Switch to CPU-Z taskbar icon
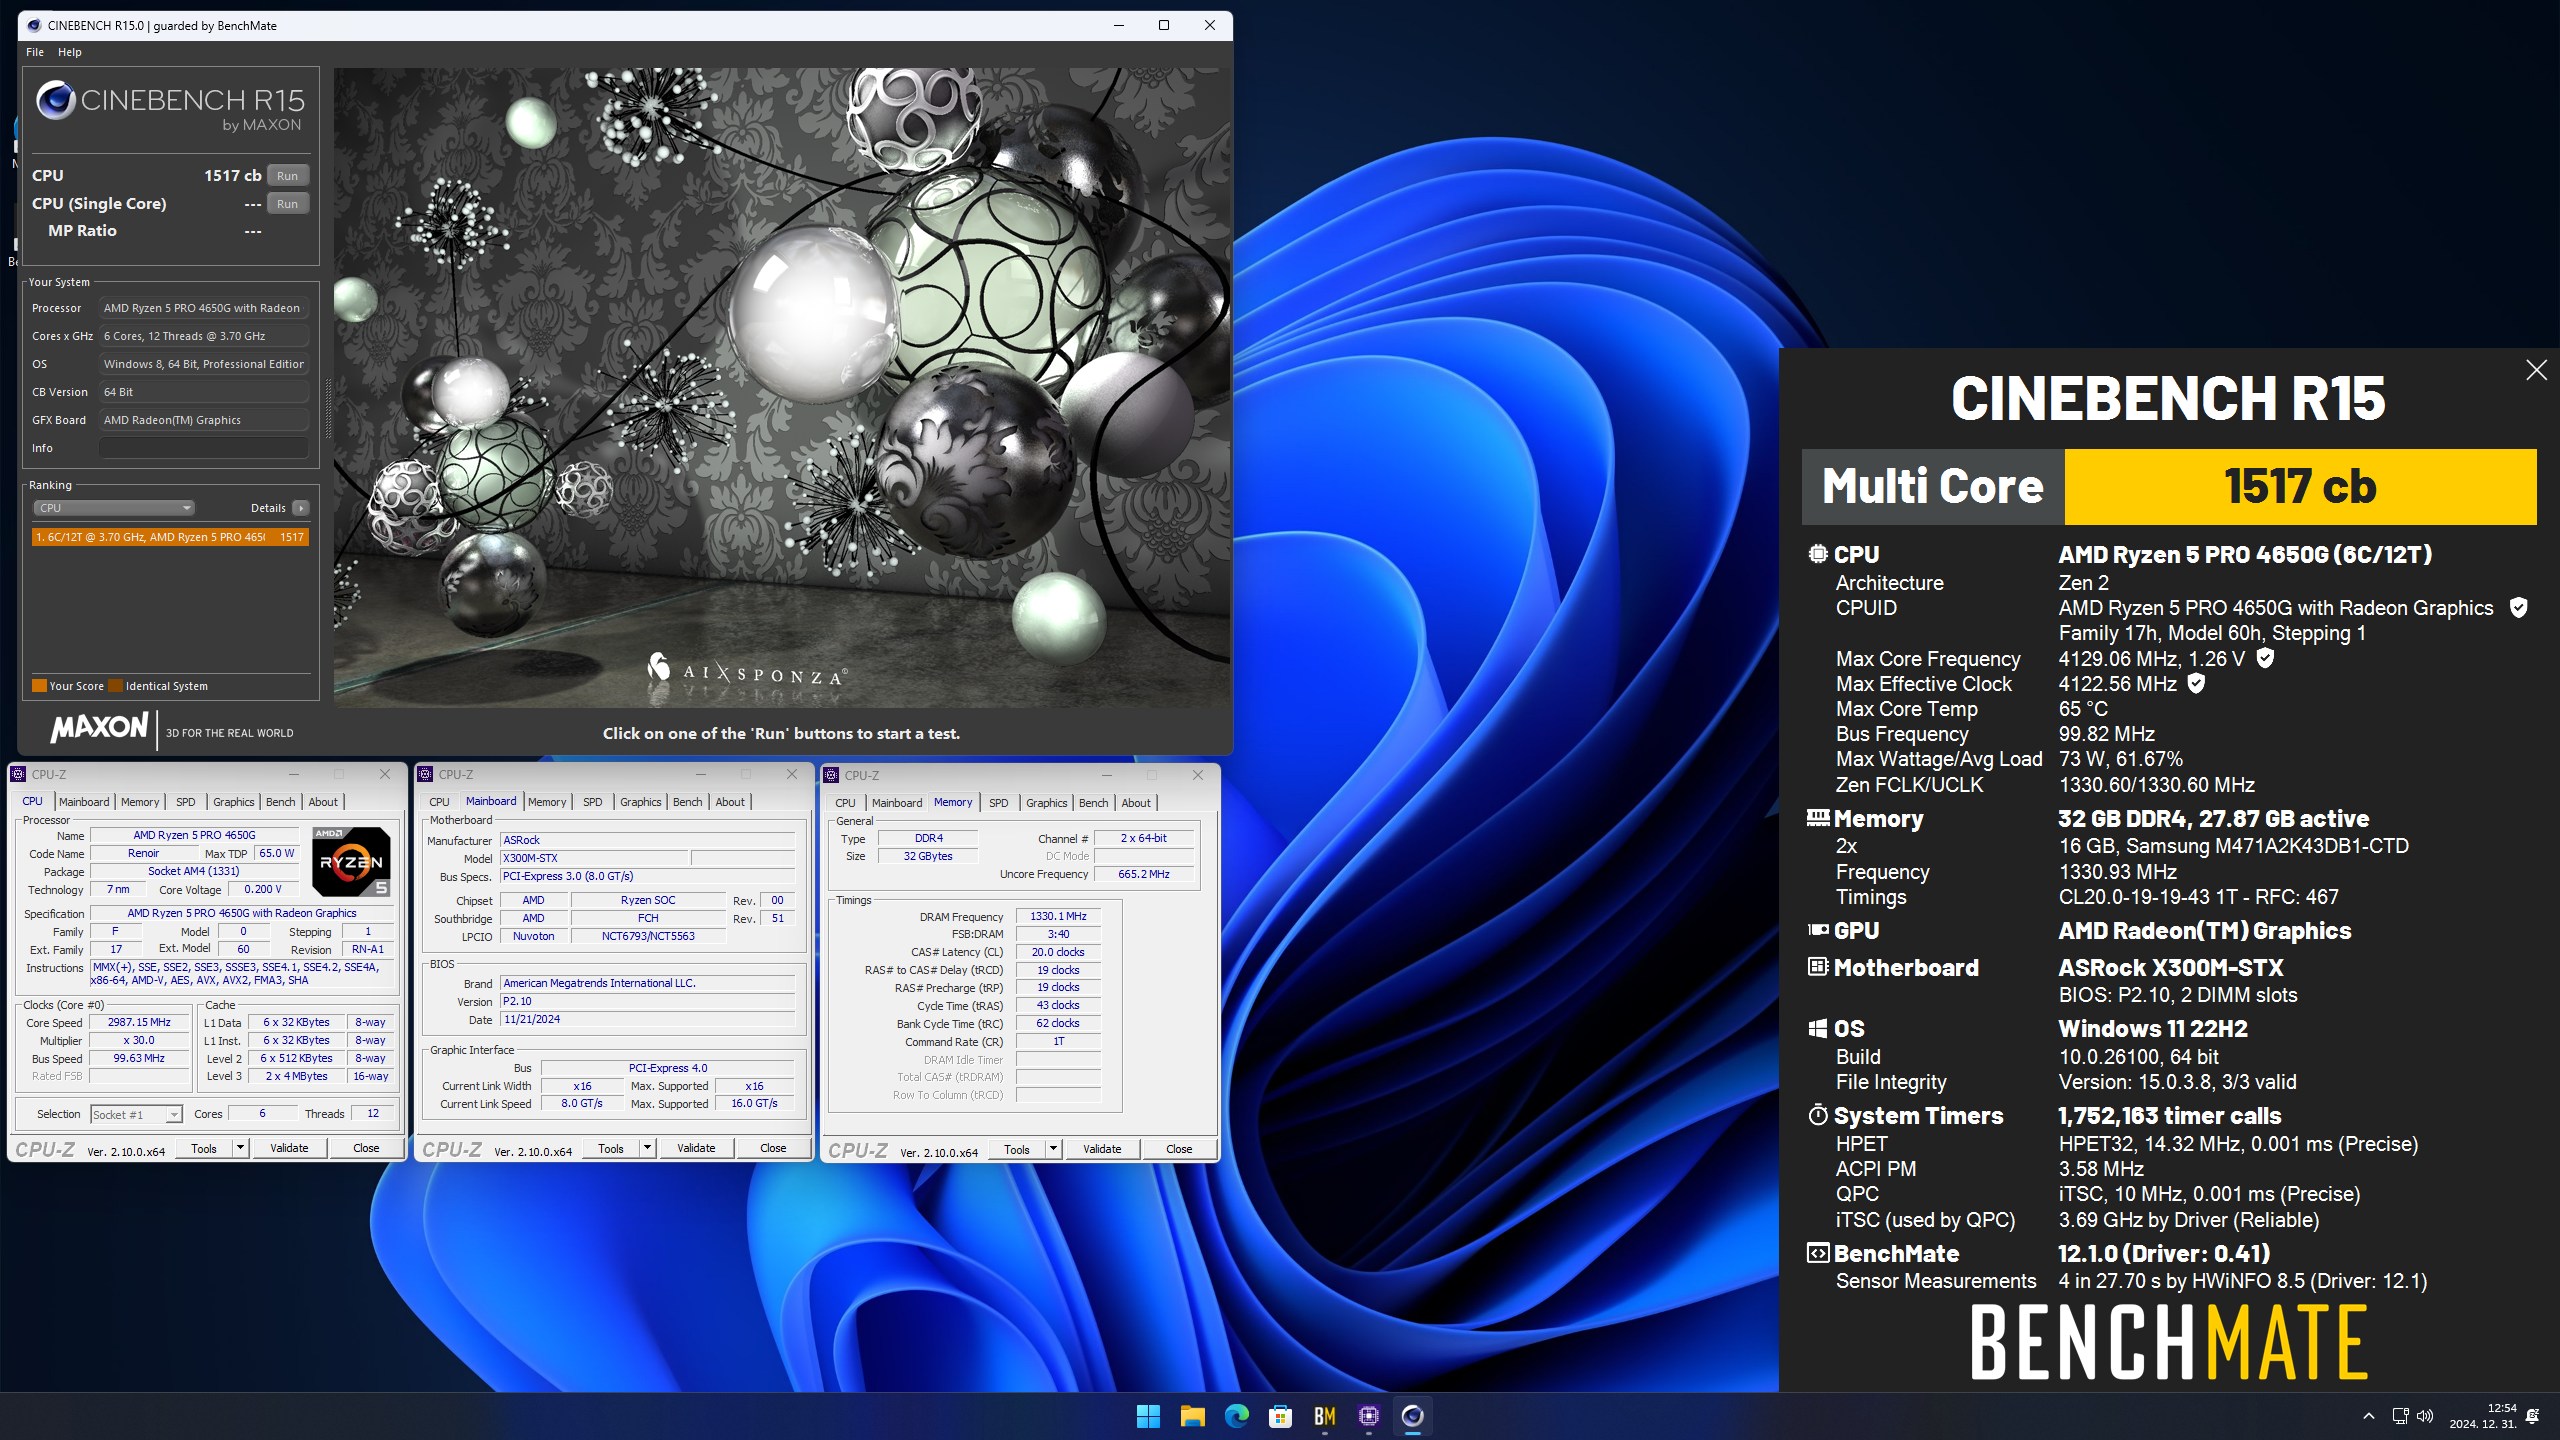This screenshot has height=1440, width=2560. (x=1369, y=1416)
